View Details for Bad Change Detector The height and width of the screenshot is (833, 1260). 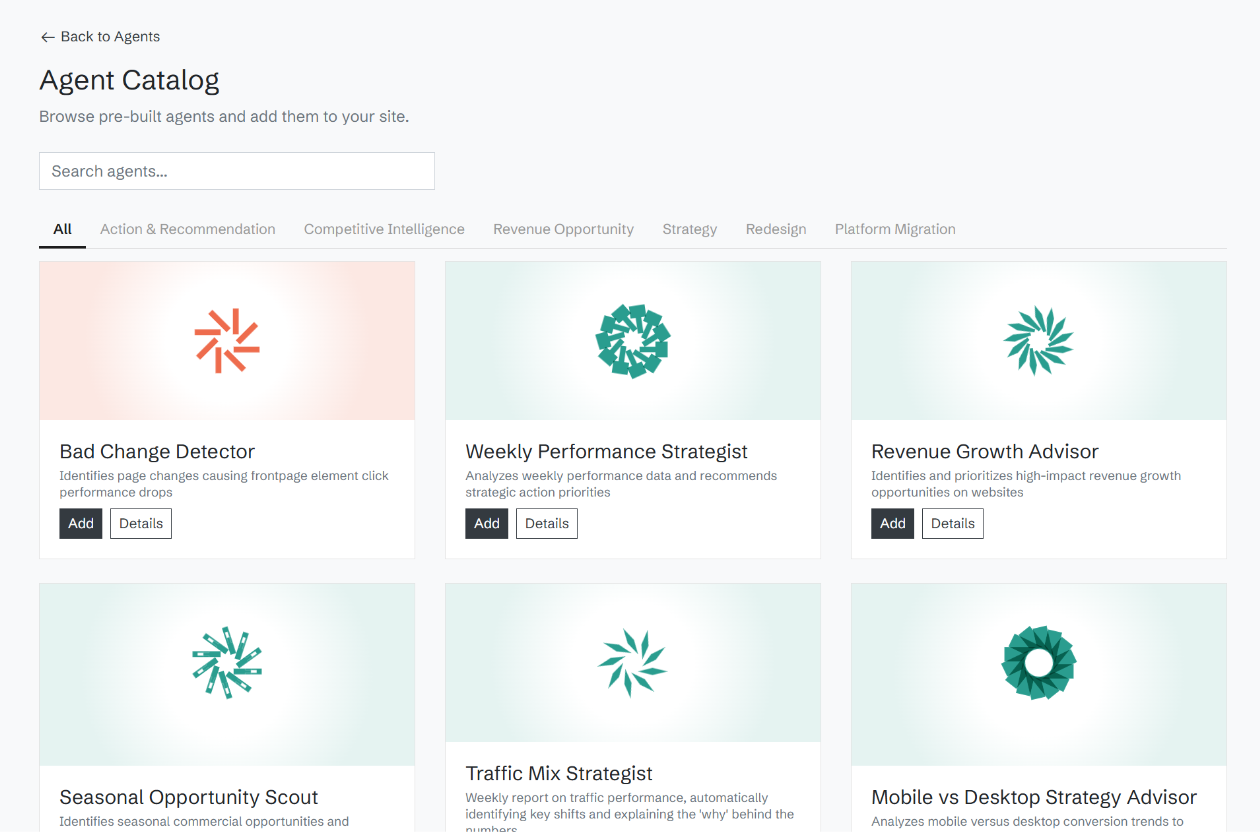point(141,524)
